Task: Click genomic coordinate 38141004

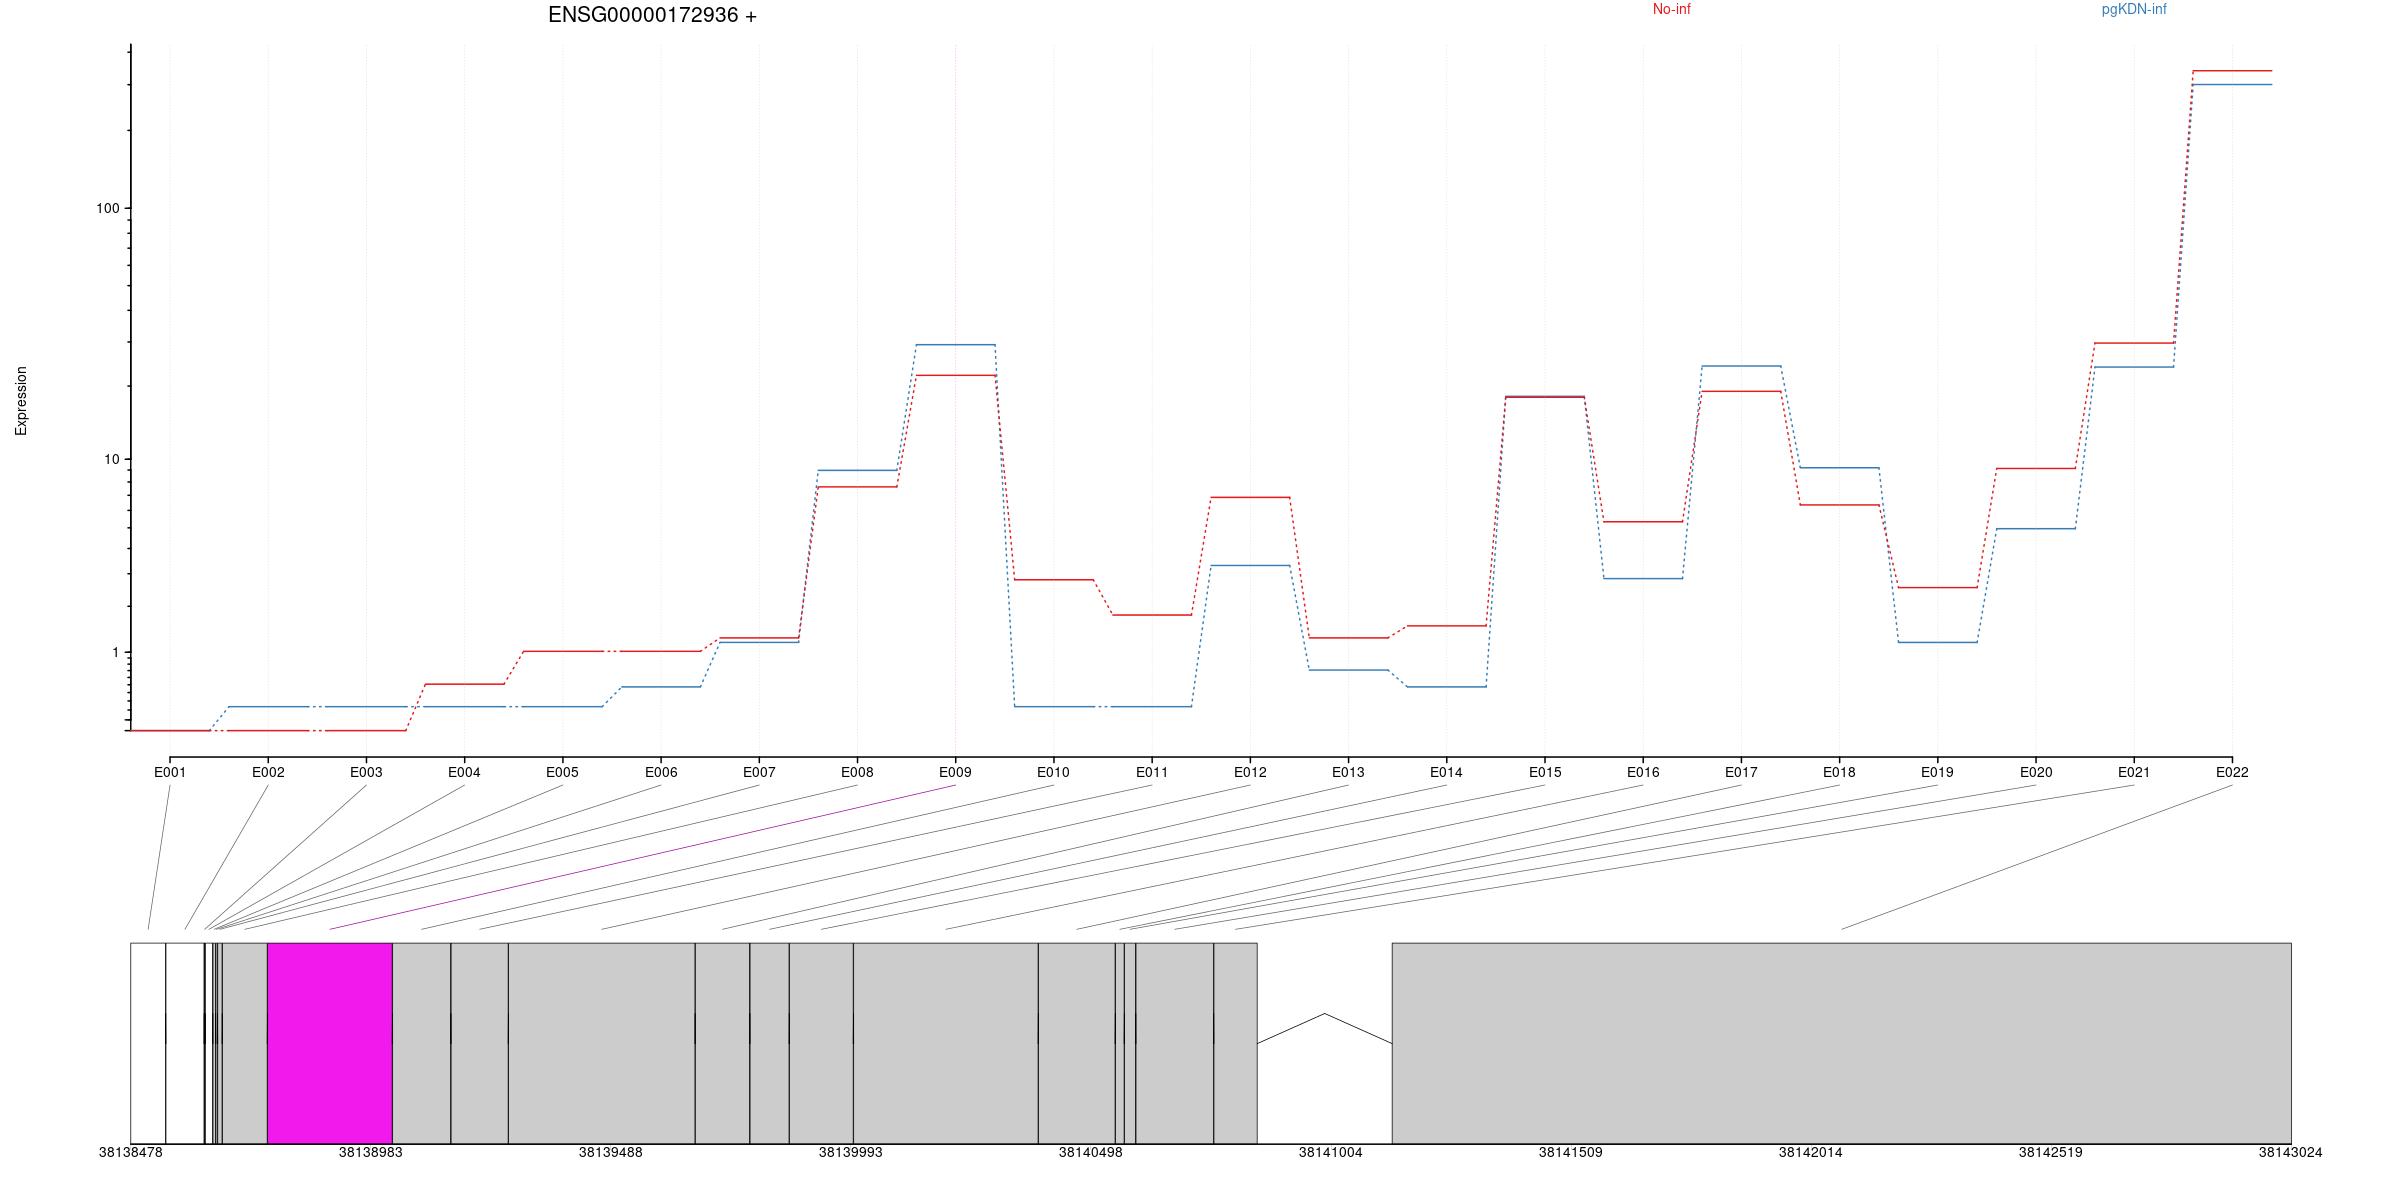Action: pyautogui.click(x=1330, y=1152)
